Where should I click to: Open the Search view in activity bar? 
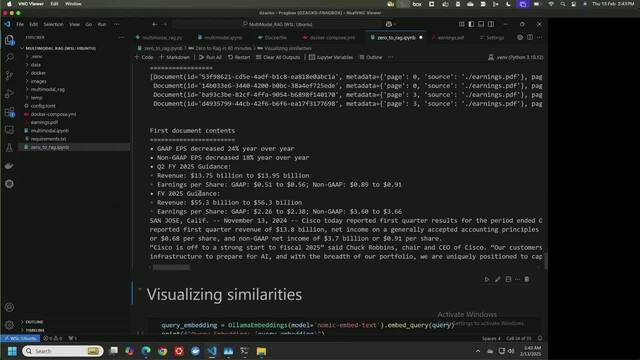[x=9, y=58]
